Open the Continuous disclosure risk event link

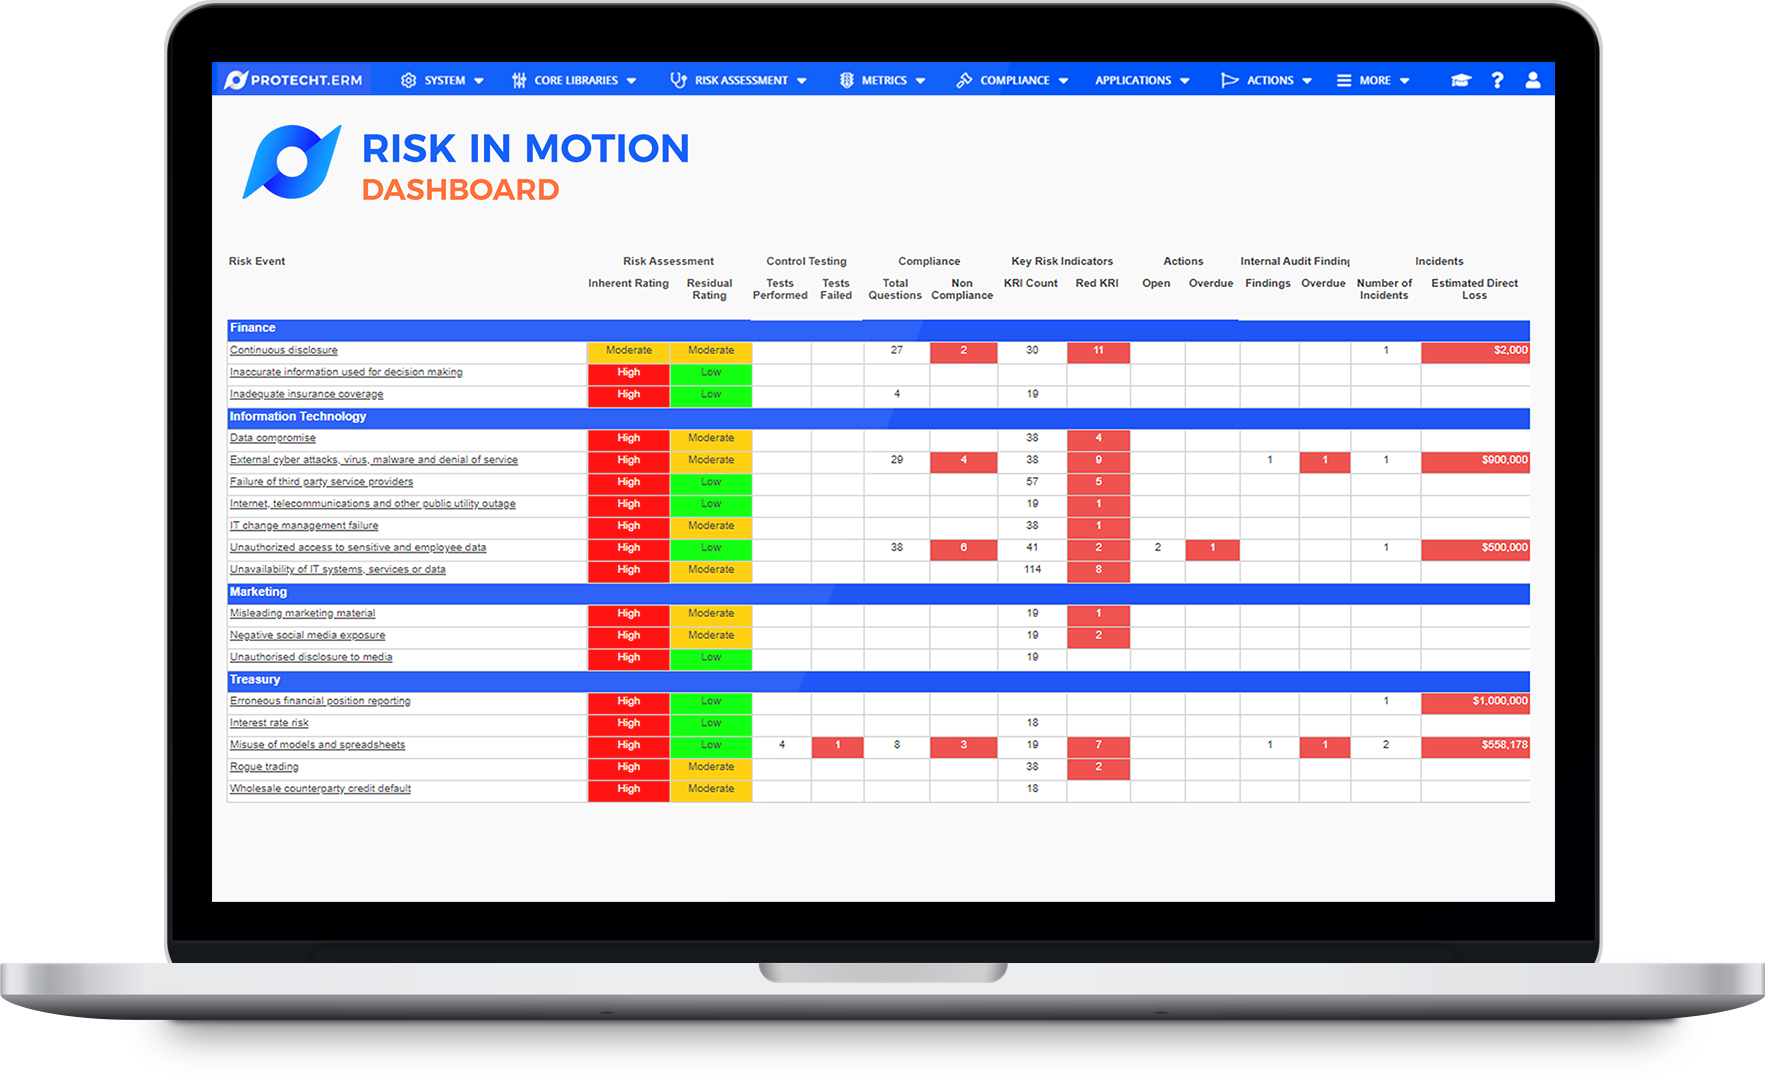pos(283,350)
